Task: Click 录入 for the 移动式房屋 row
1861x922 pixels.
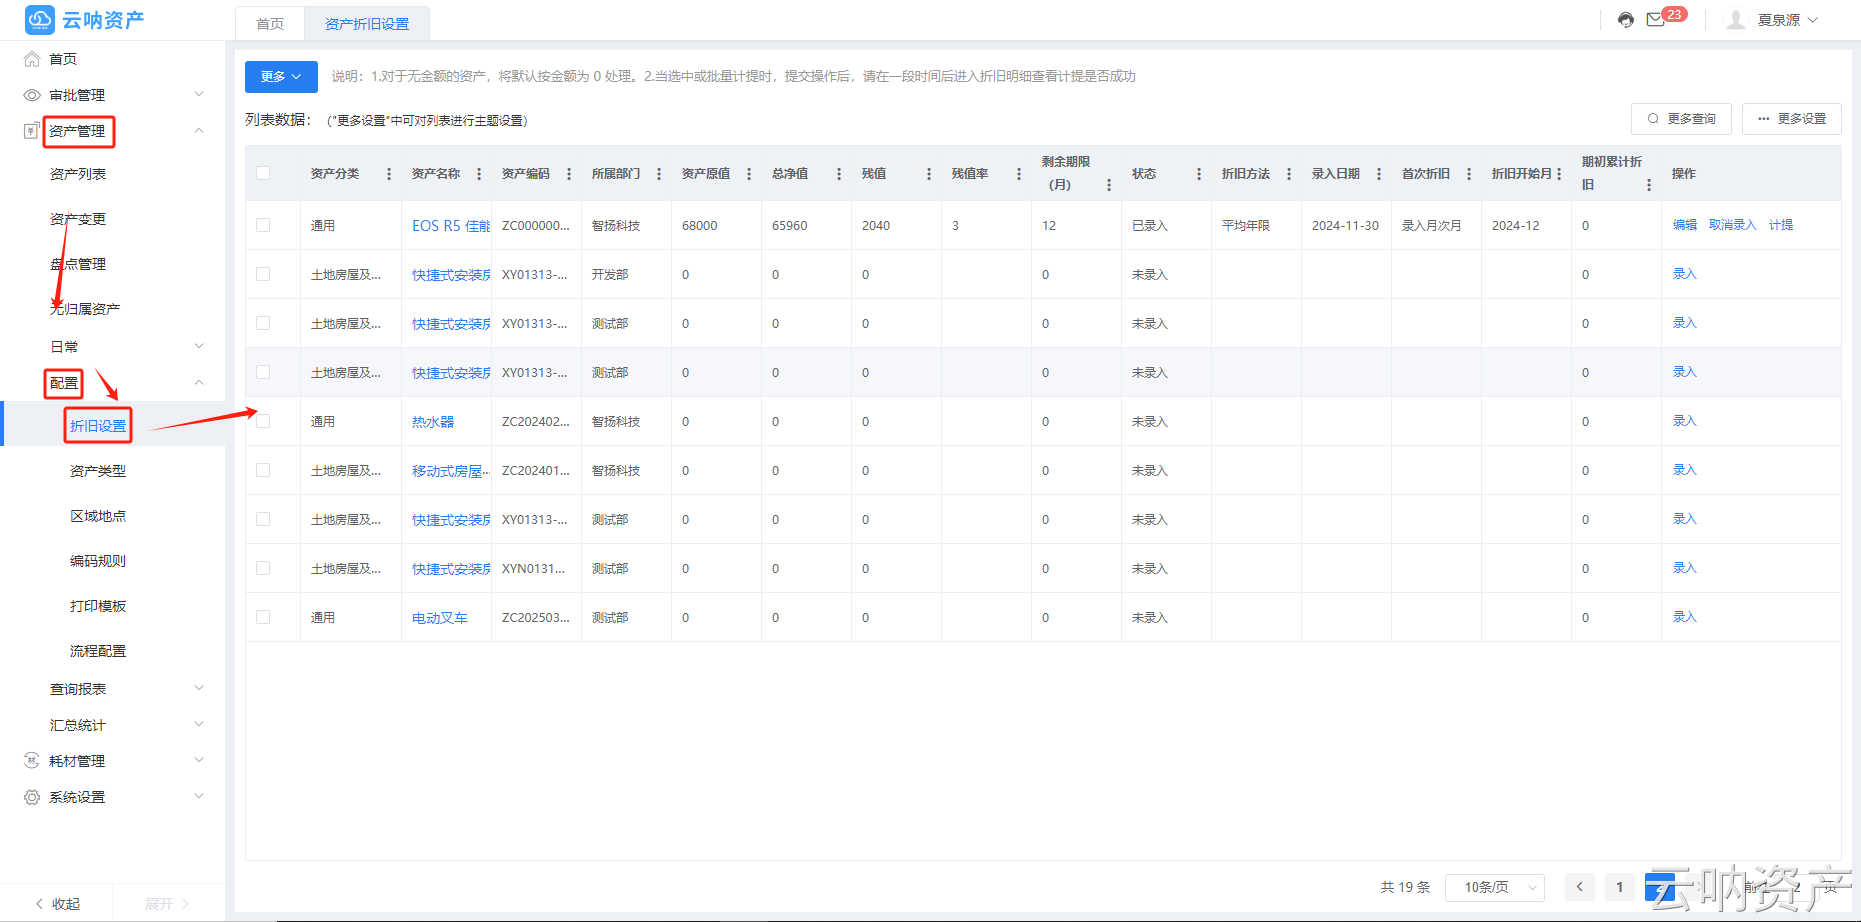Action: [x=1685, y=470]
